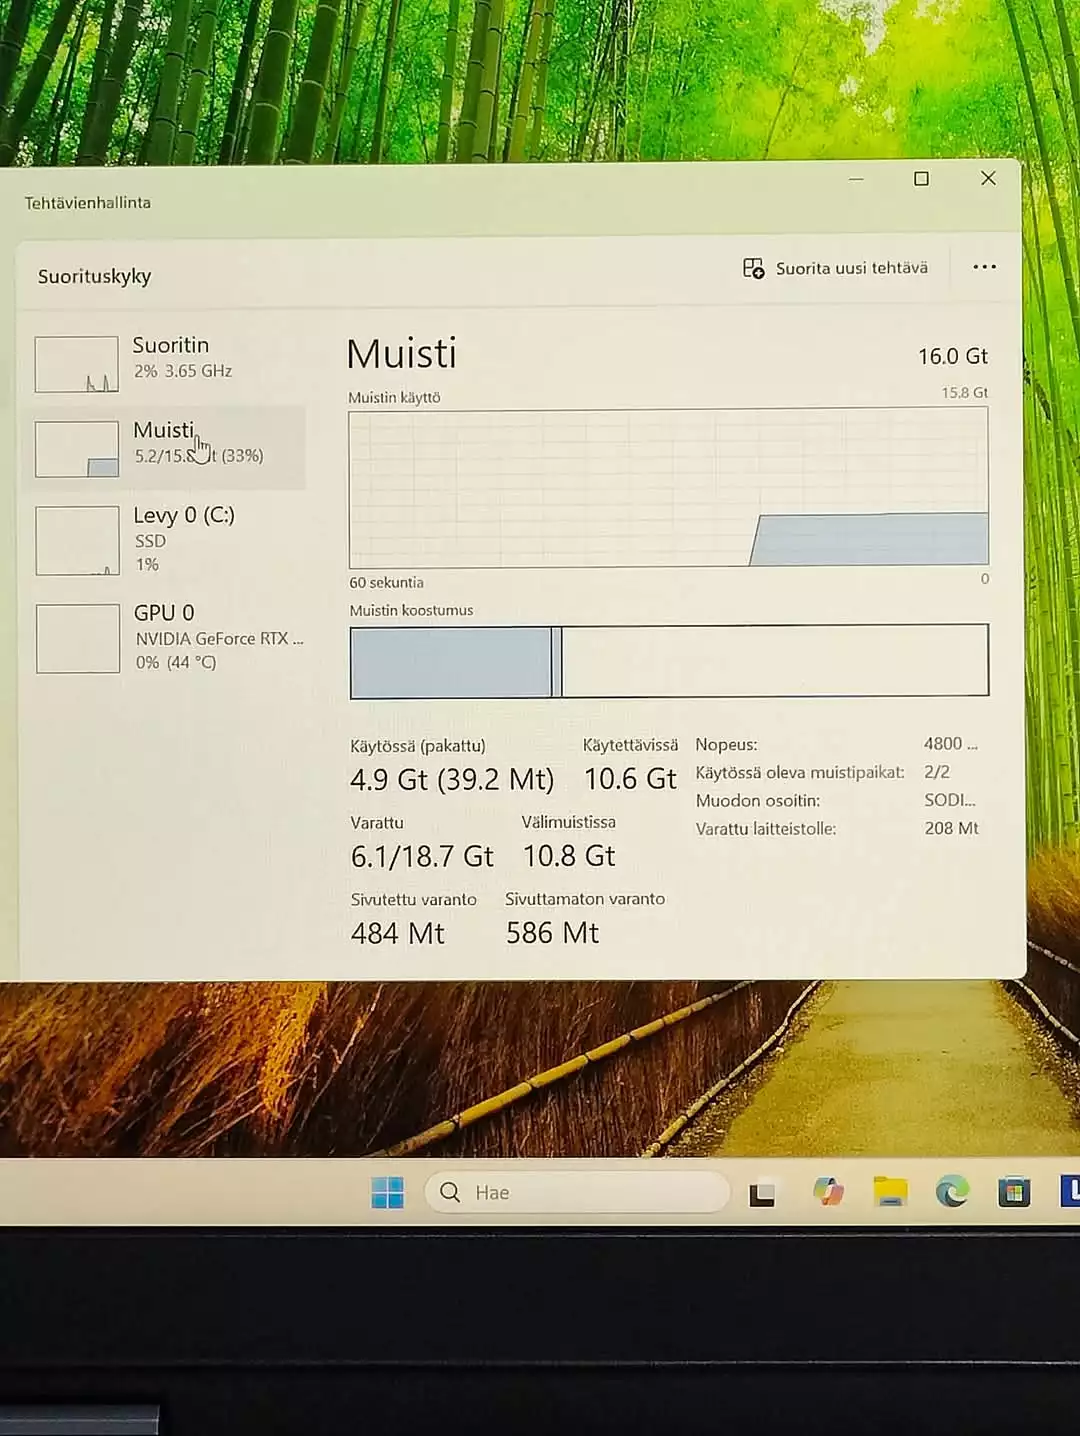The image size is (1080, 1436).
Task: Open Task View from the taskbar
Action: coord(762,1193)
